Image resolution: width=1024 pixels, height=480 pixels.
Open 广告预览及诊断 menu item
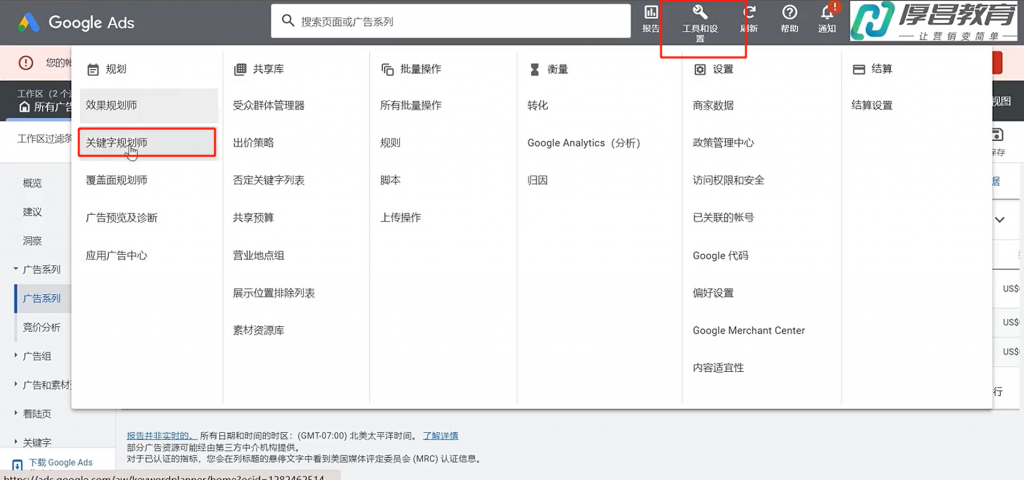coord(121,217)
